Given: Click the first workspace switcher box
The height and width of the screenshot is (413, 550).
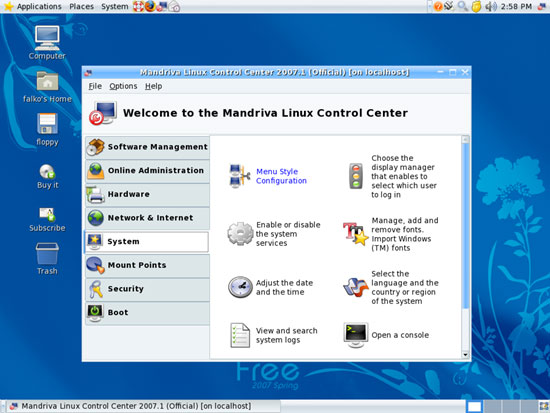Looking at the screenshot, I should coord(475,406).
